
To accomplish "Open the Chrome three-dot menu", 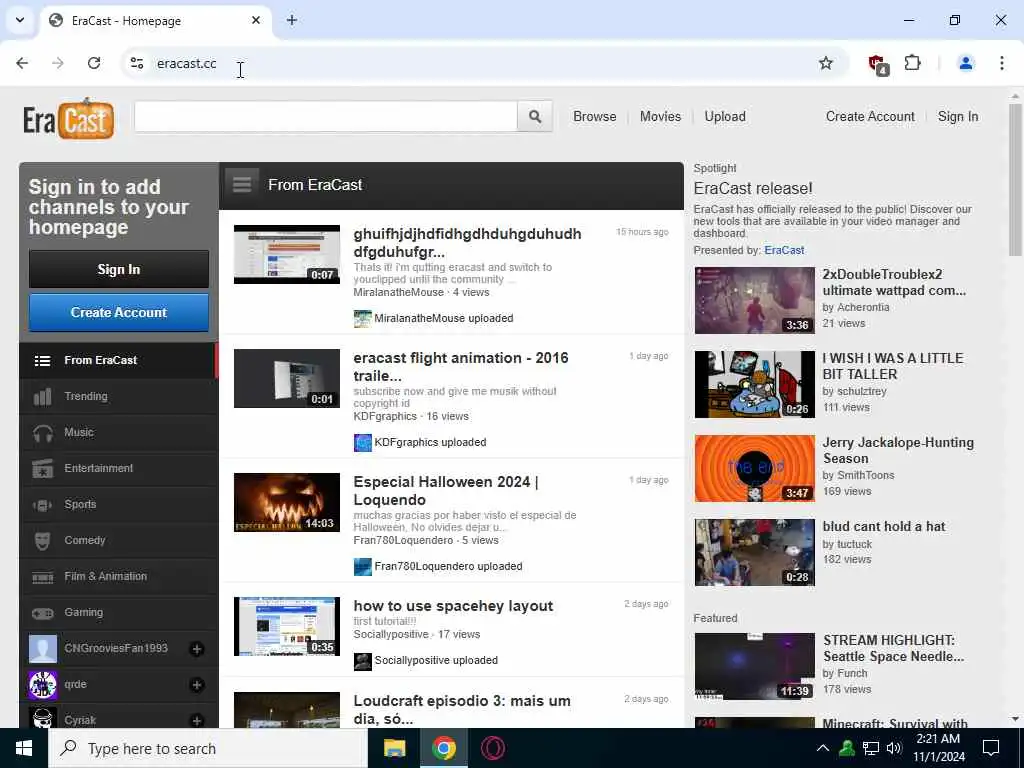I will pyautogui.click(x=1001, y=63).
